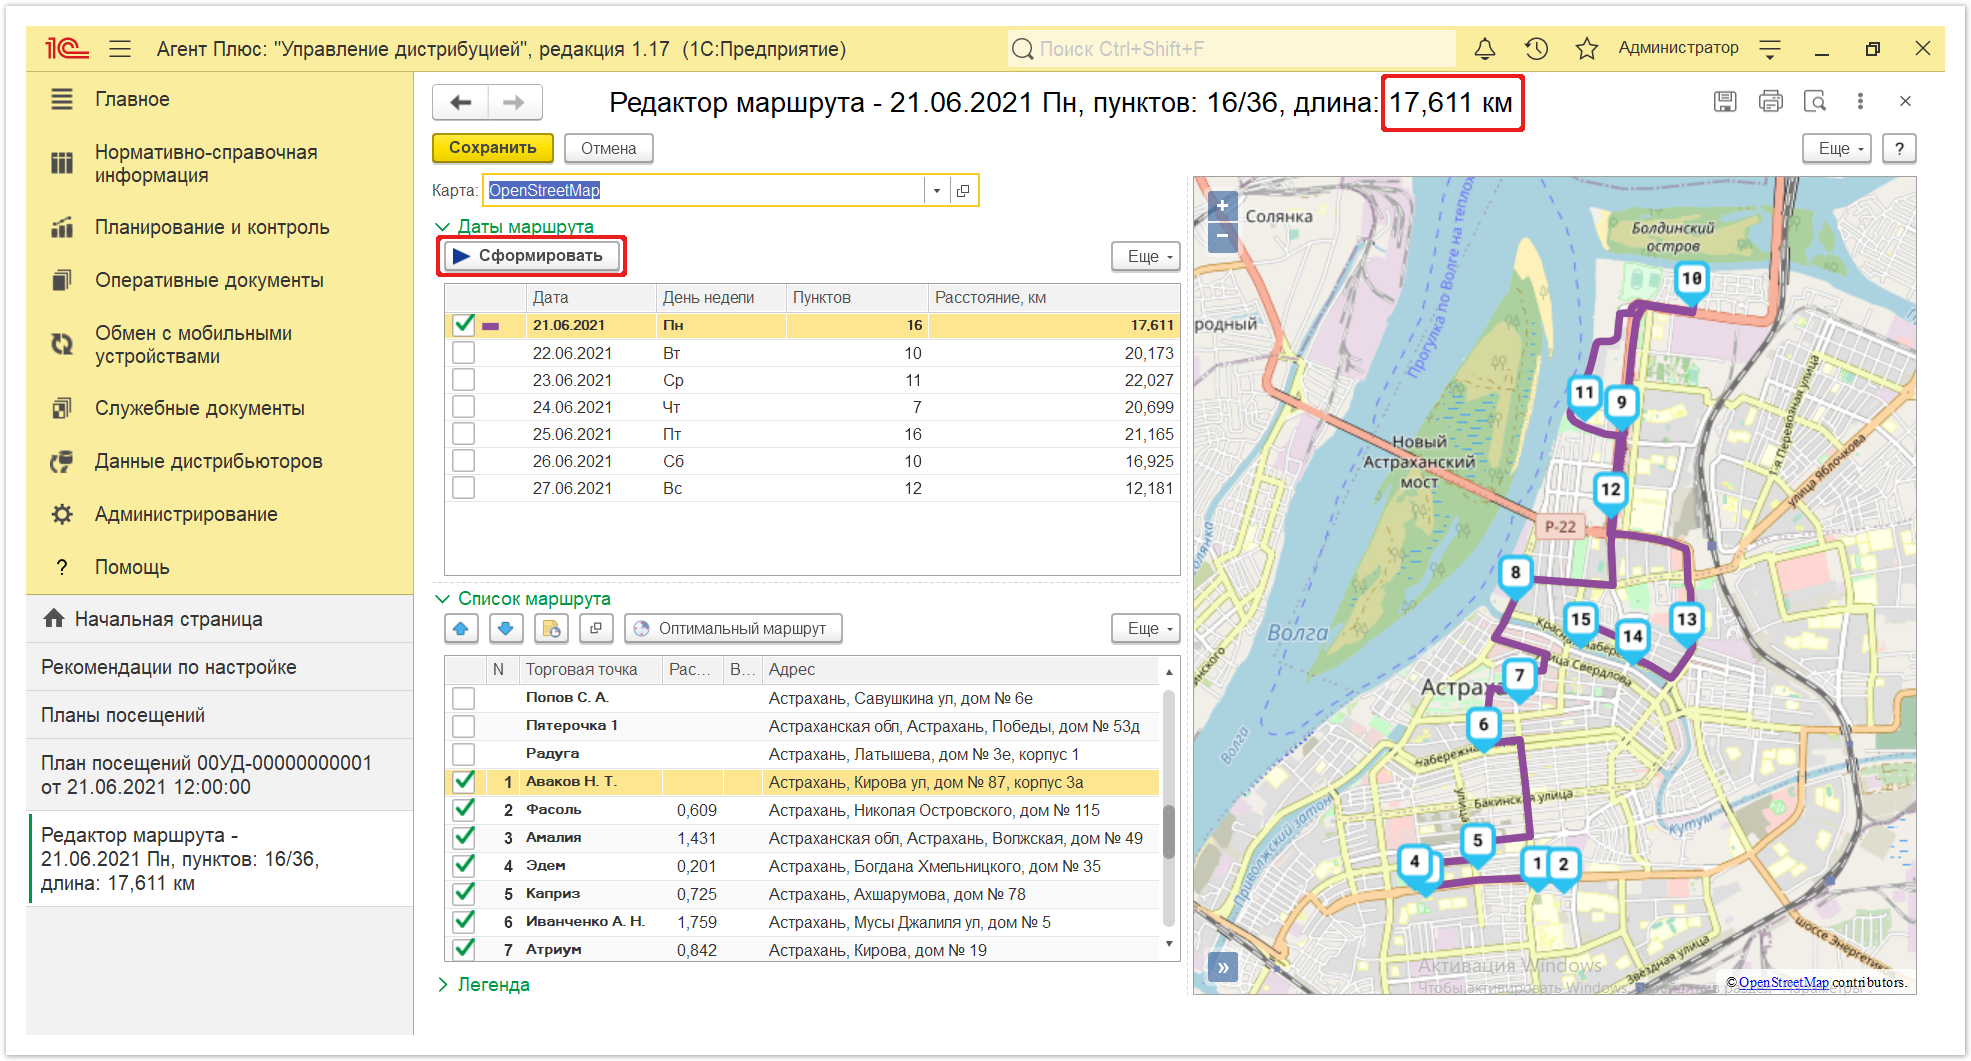Image resolution: width=1971 pixels, height=1061 pixels.
Task: Open the Карта dropdown arrow
Action: [x=937, y=190]
